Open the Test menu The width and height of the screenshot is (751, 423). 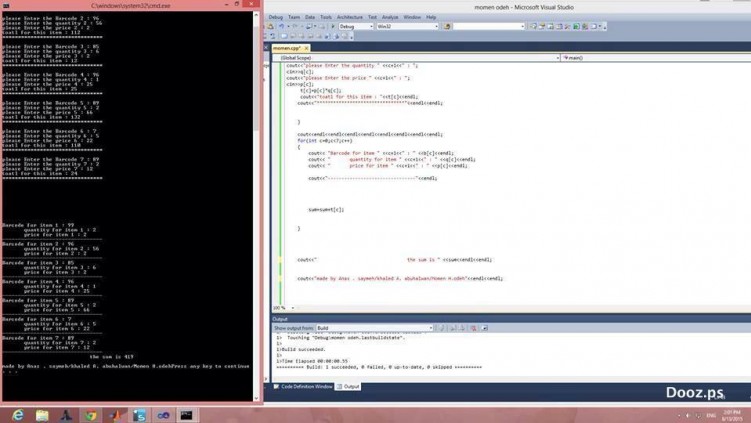(x=372, y=17)
